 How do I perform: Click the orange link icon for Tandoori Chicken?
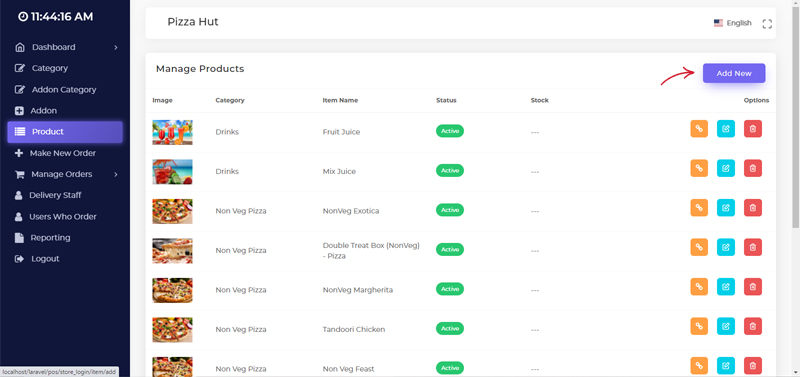coord(699,326)
